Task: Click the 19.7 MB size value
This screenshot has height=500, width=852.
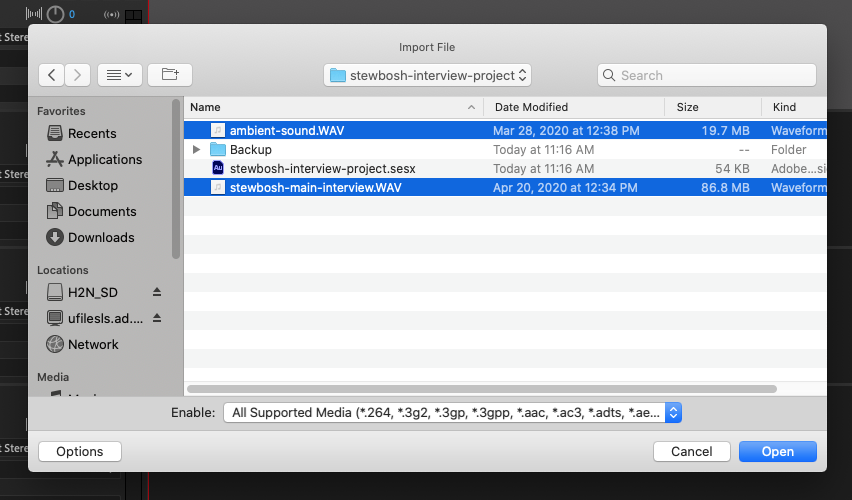Action: 725,130
